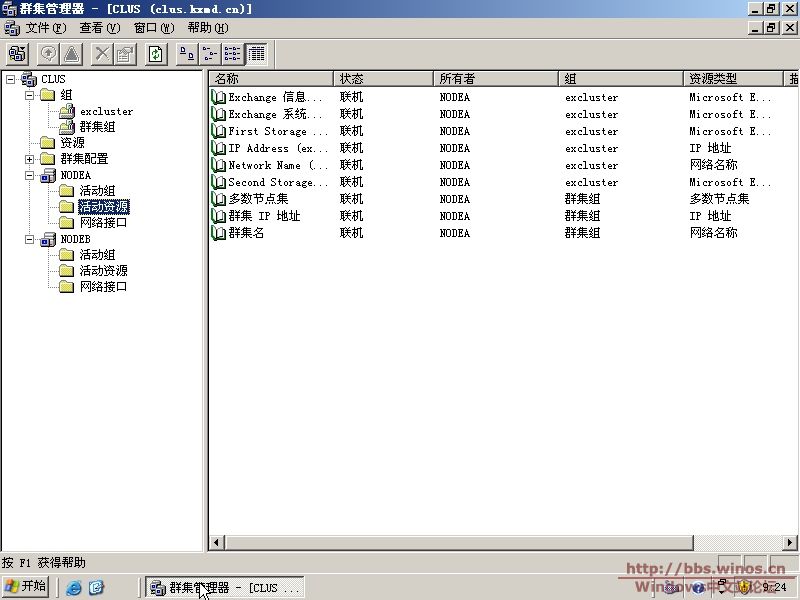Open the 文件(F) menu

pyautogui.click(x=45, y=28)
